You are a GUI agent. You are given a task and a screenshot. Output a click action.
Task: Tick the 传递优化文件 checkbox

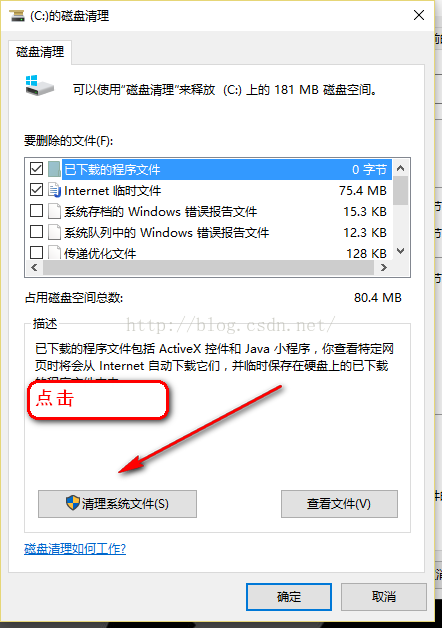point(36,252)
